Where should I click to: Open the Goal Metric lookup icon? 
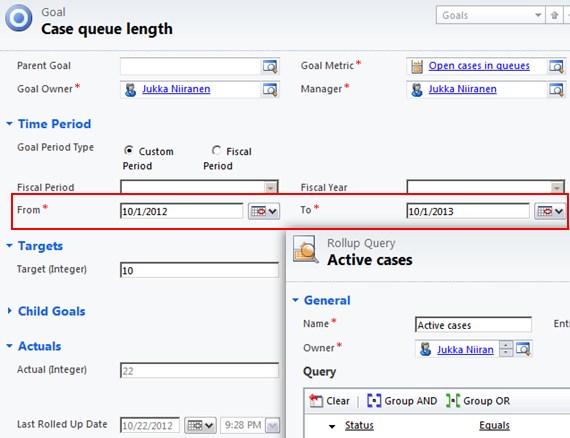[x=556, y=67]
